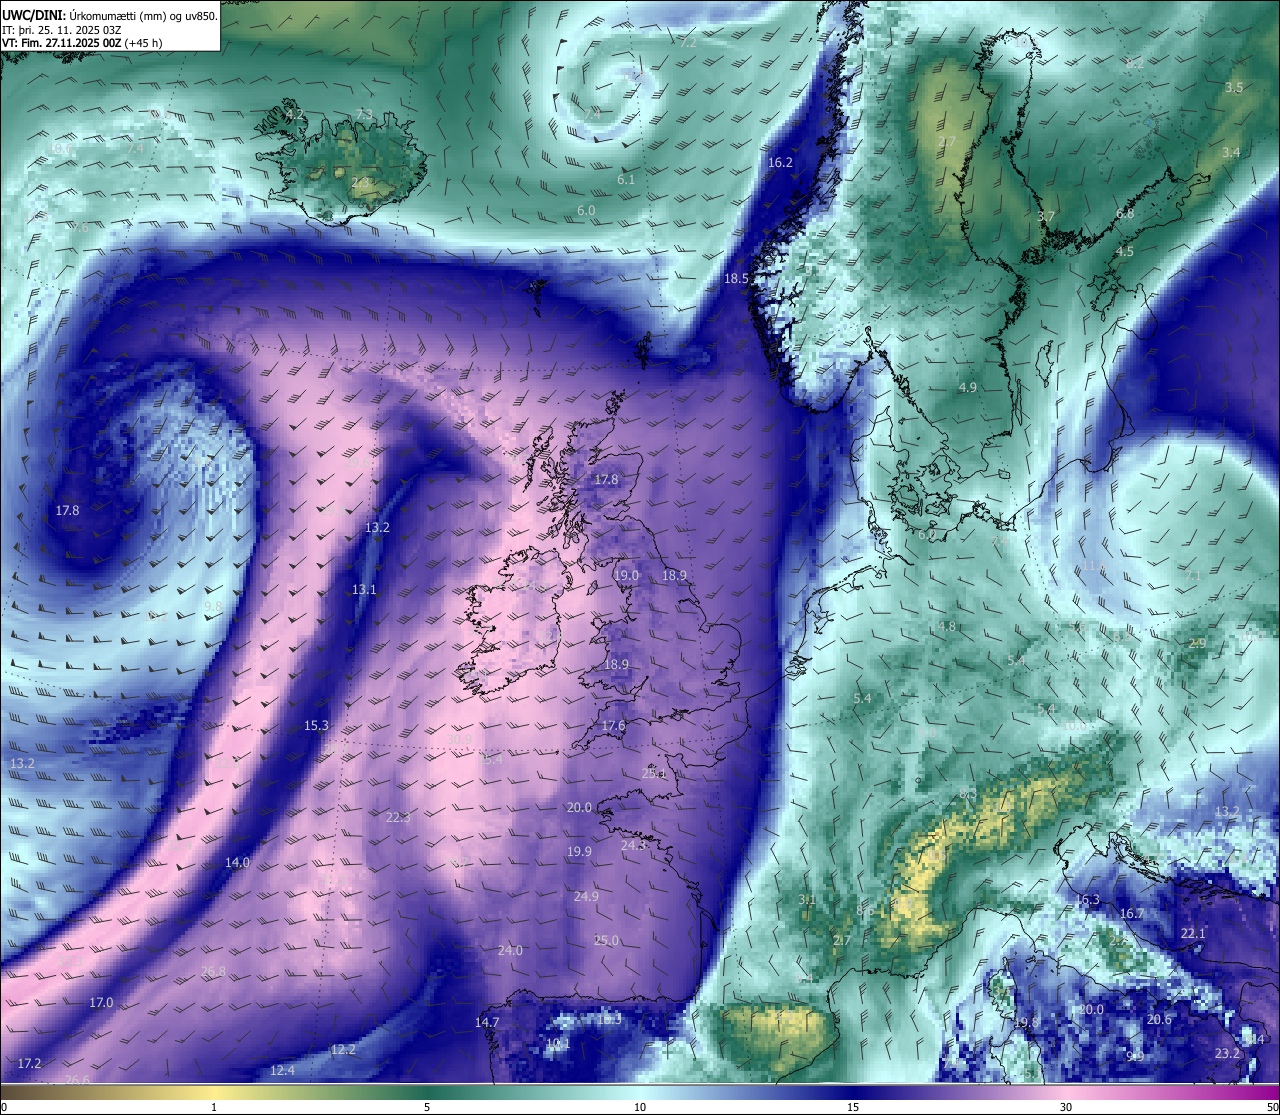Image resolution: width=1280 pixels, height=1115 pixels.
Task: Click the 14.0 value label
Action: coord(237,862)
